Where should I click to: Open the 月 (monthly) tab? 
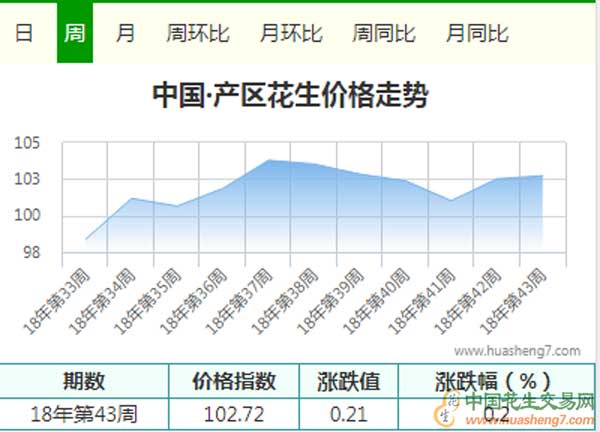[125, 32]
